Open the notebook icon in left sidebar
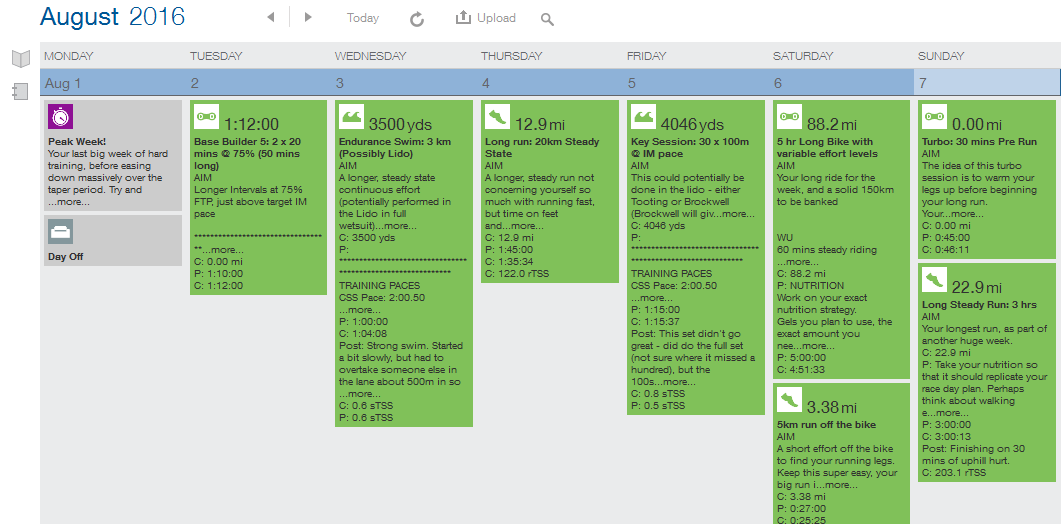Screen dimensions: 1061x524 [20, 92]
